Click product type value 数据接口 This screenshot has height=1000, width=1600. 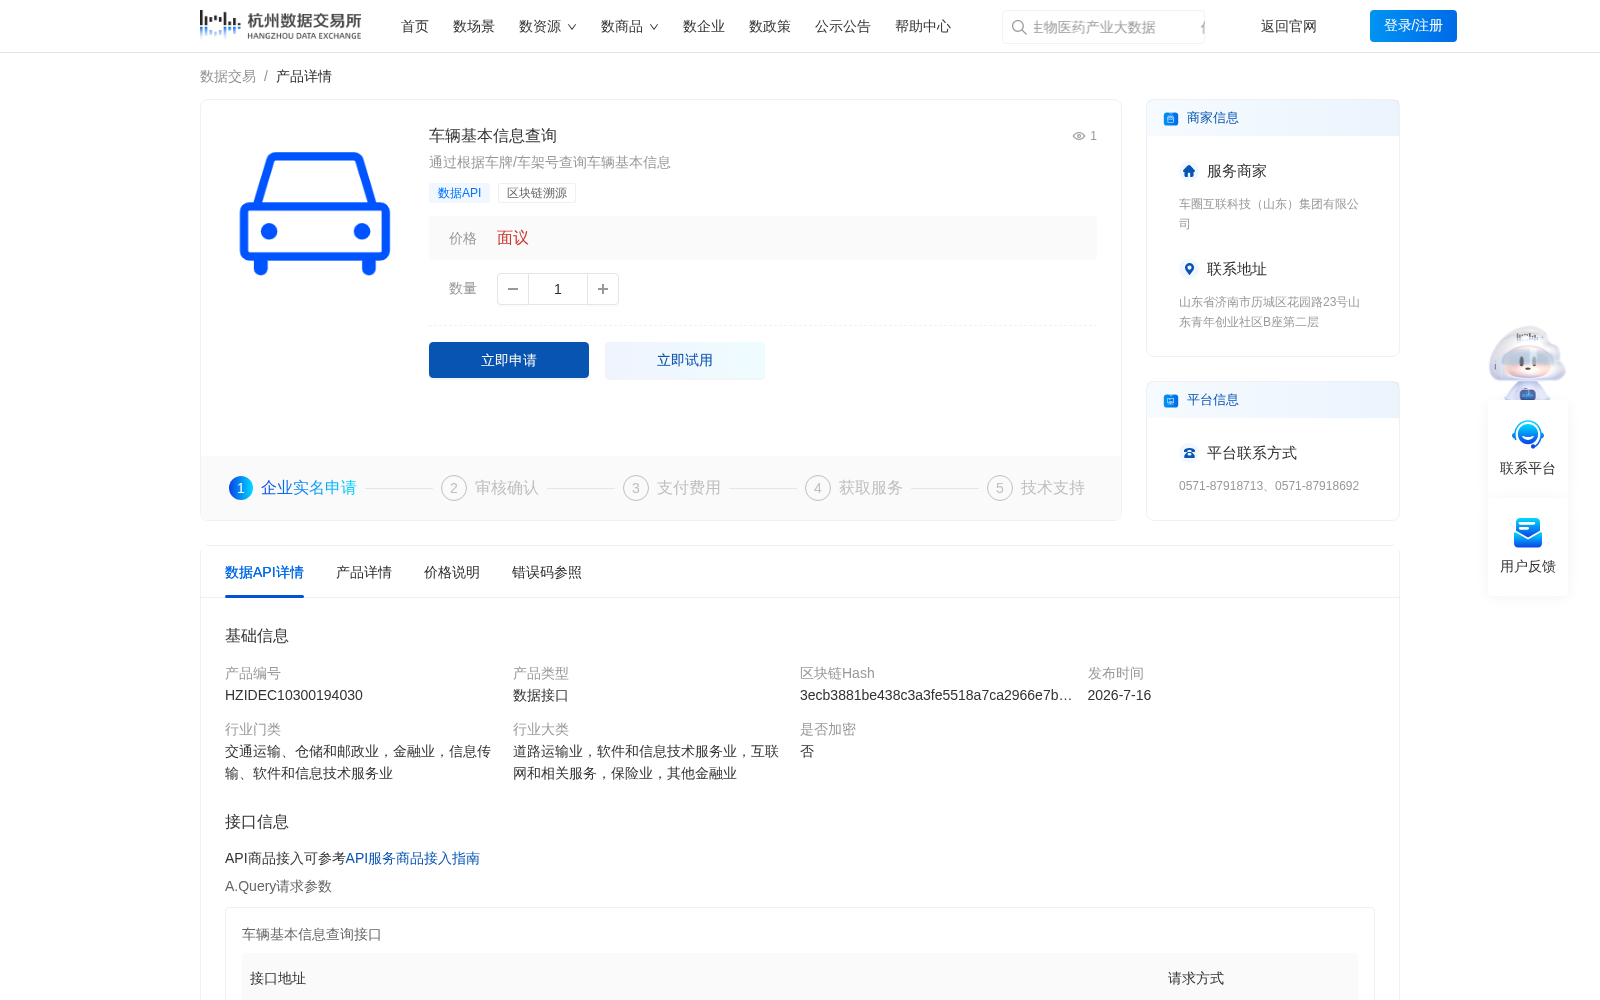tap(541, 695)
